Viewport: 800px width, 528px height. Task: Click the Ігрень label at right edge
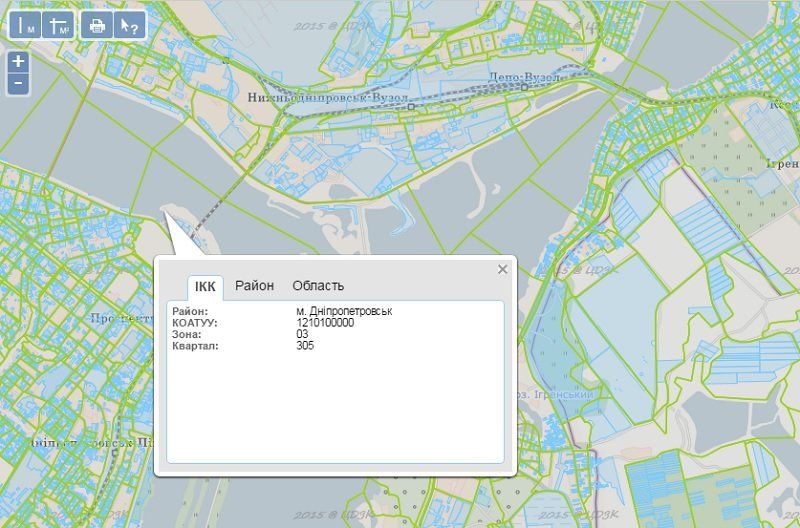click(x=784, y=164)
